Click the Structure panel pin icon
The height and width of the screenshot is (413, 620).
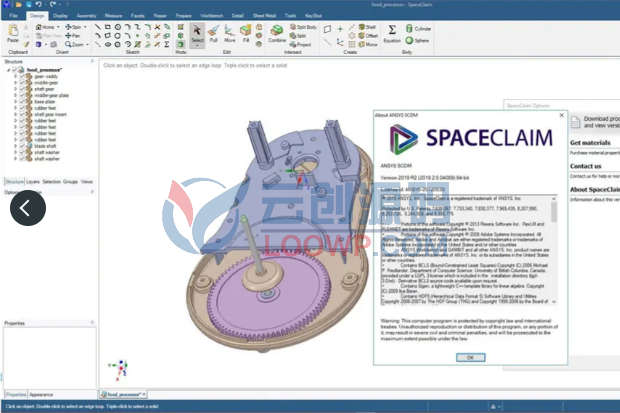point(92,61)
